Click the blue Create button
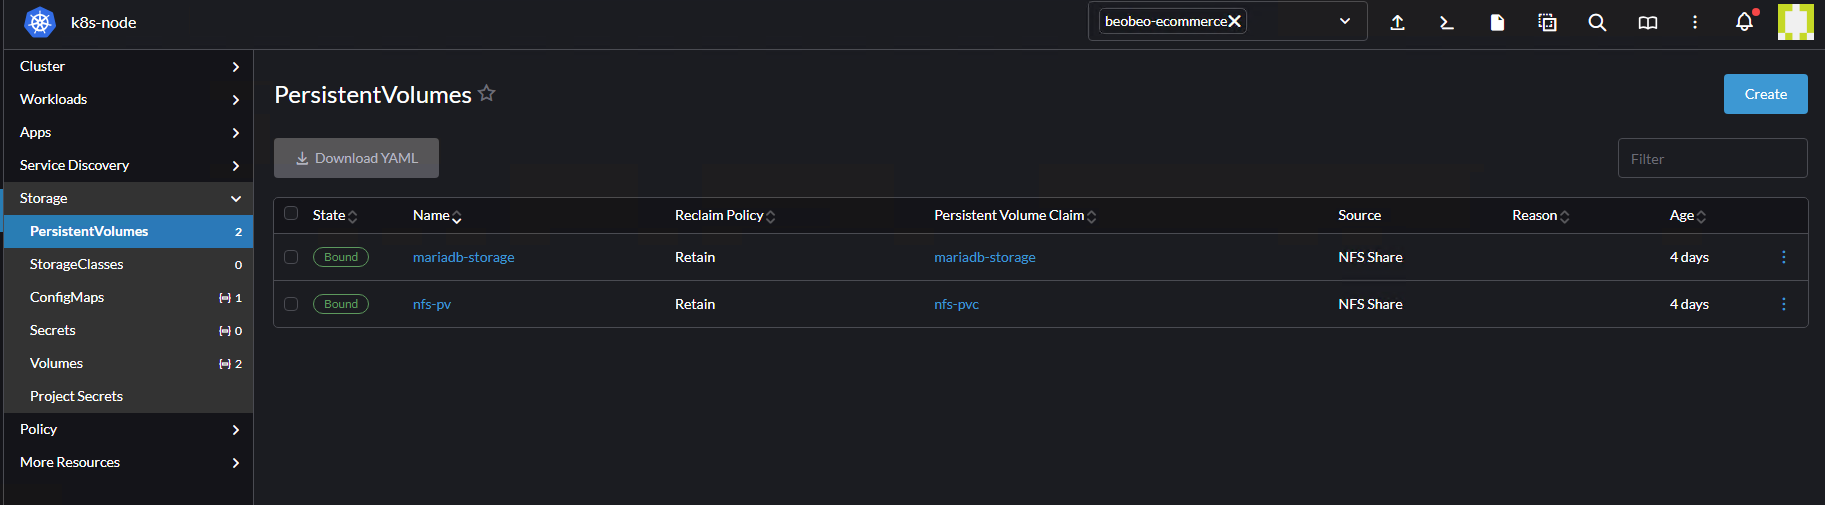This screenshot has width=1825, height=505. [1765, 94]
